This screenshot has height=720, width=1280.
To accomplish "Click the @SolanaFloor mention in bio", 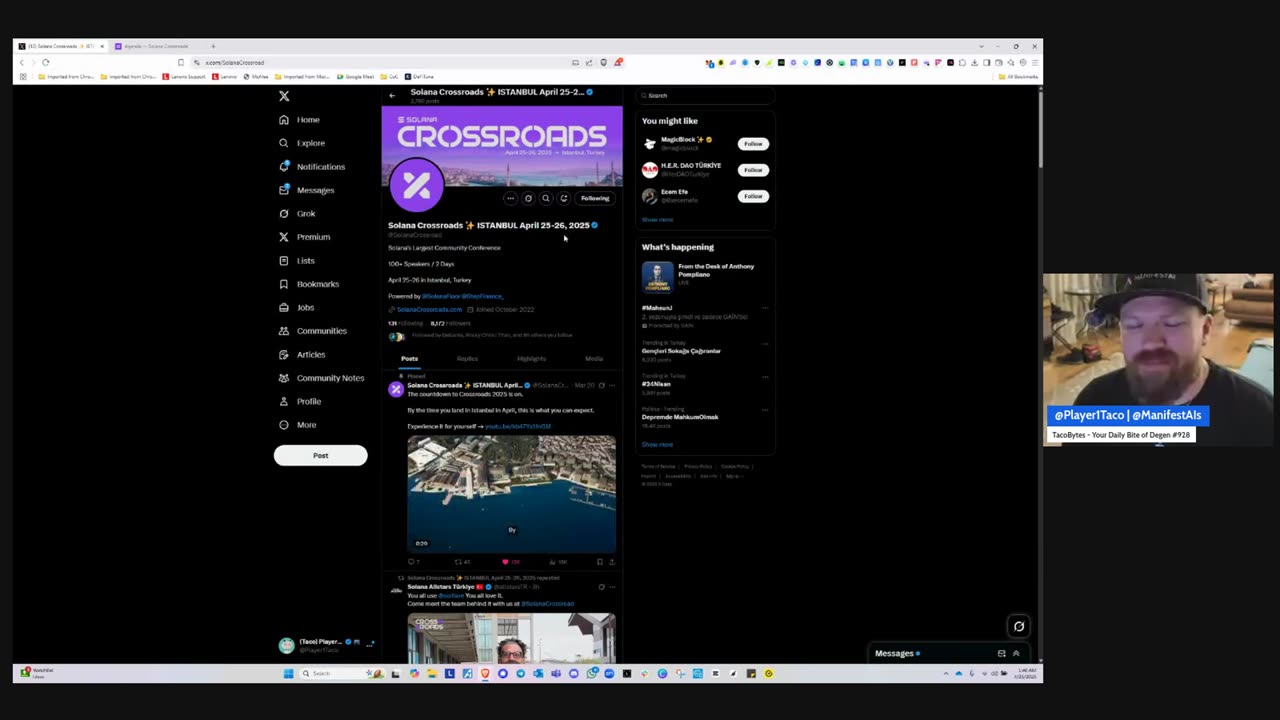I will (440, 296).
